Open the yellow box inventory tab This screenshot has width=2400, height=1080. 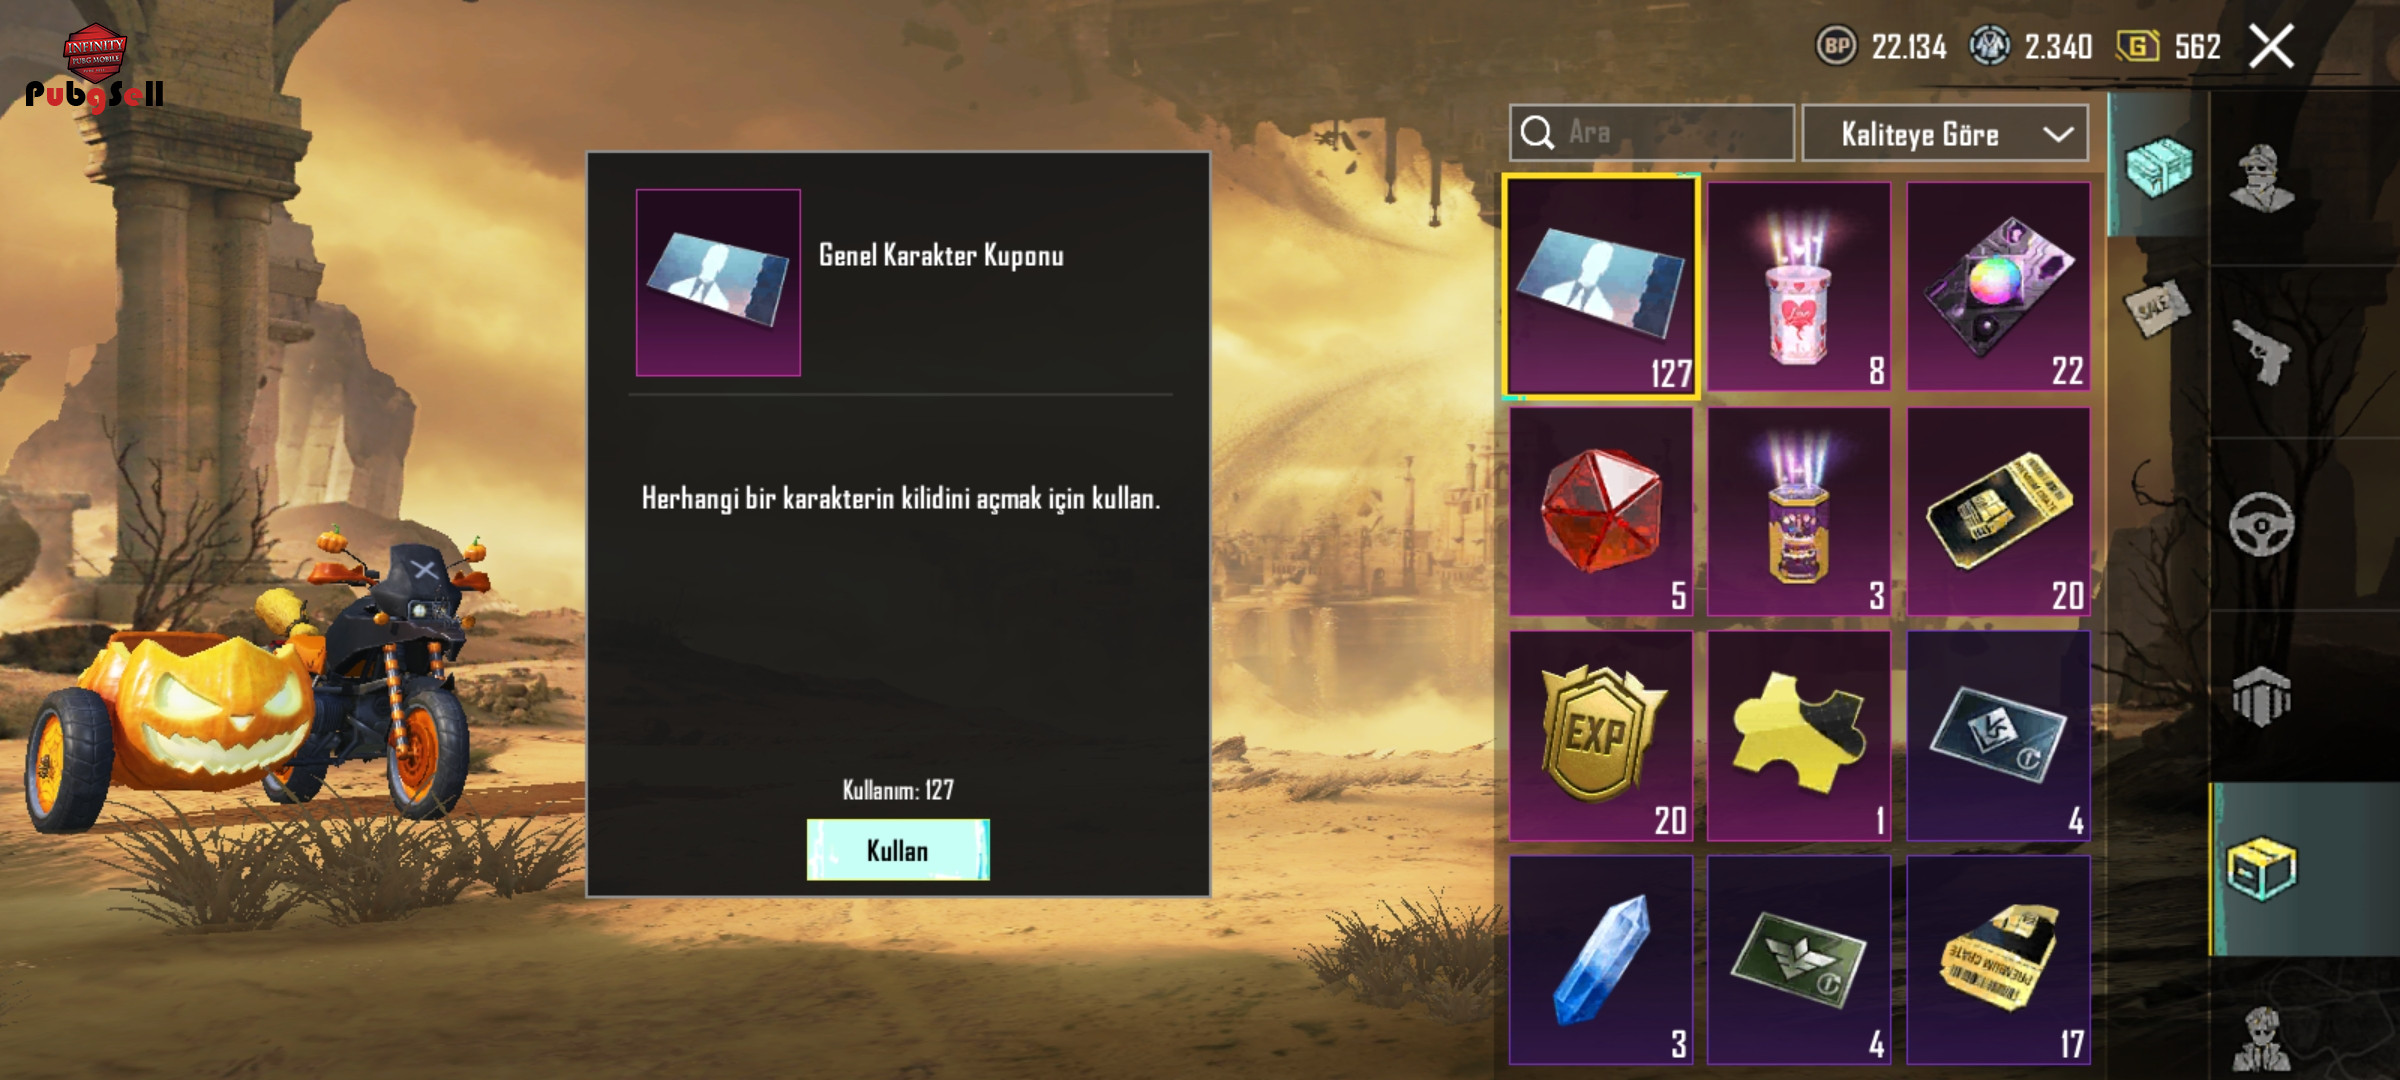(x=2262, y=868)
